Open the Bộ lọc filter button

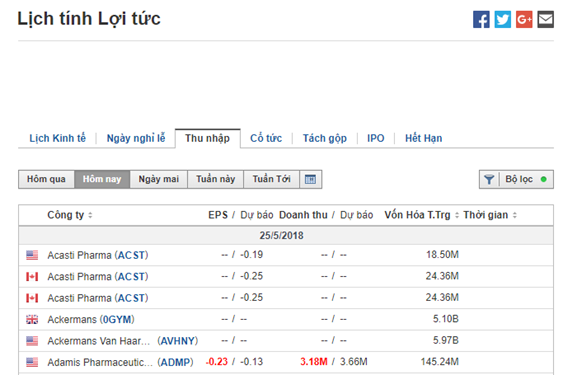point(516,179)
